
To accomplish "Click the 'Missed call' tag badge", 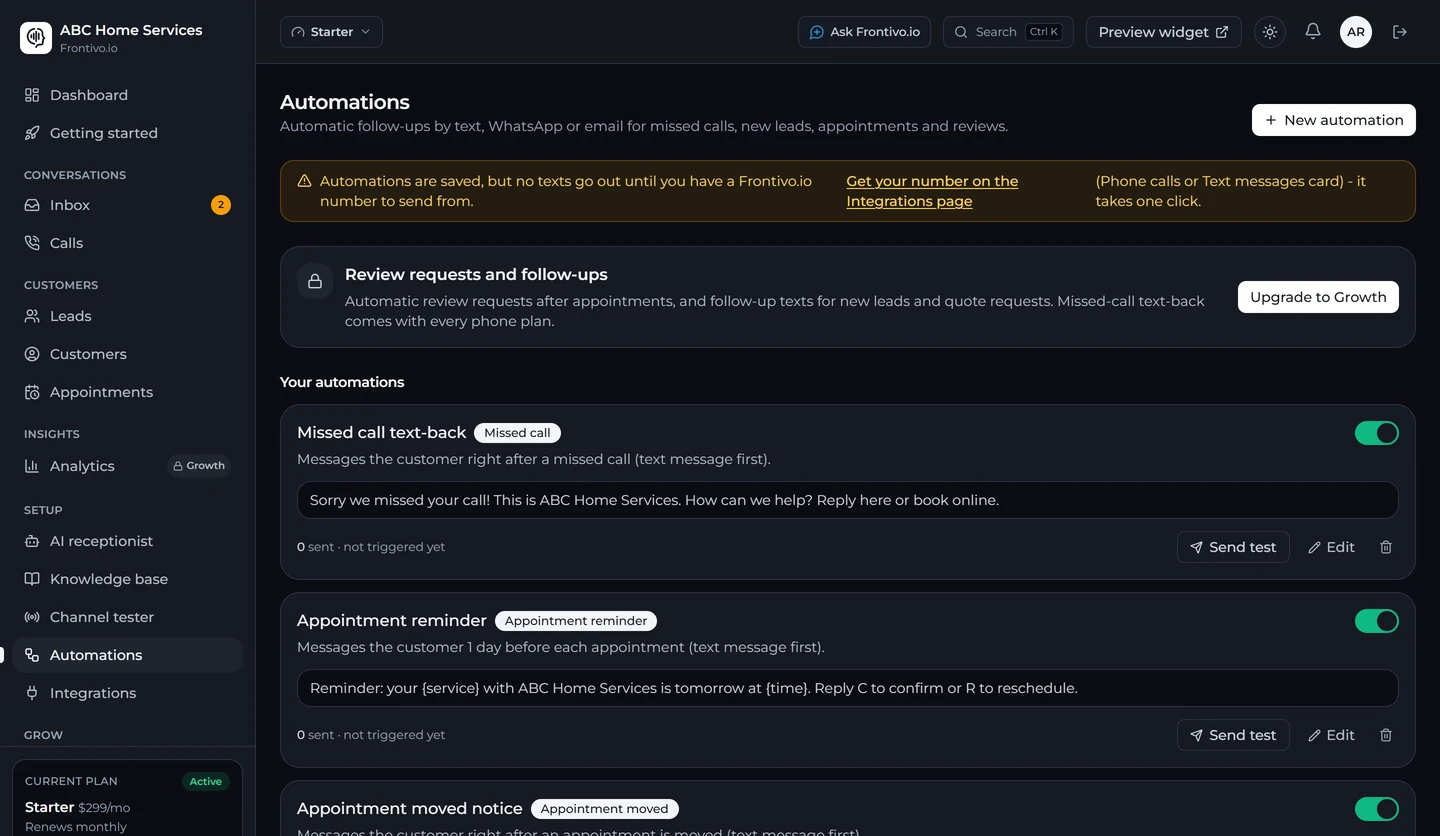I will coord(517,433).
